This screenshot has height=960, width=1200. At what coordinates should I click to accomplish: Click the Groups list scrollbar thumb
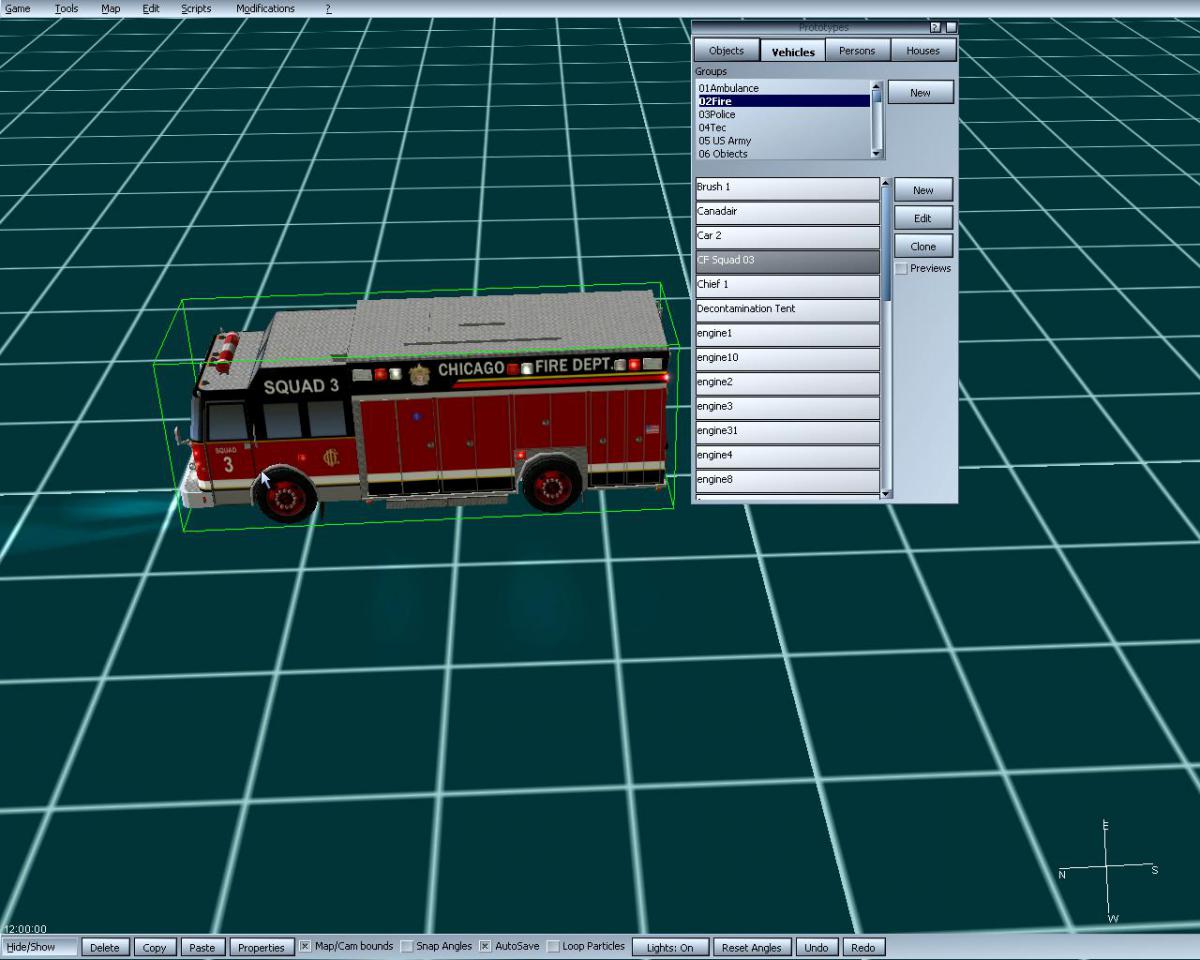[x=877, y=97]
